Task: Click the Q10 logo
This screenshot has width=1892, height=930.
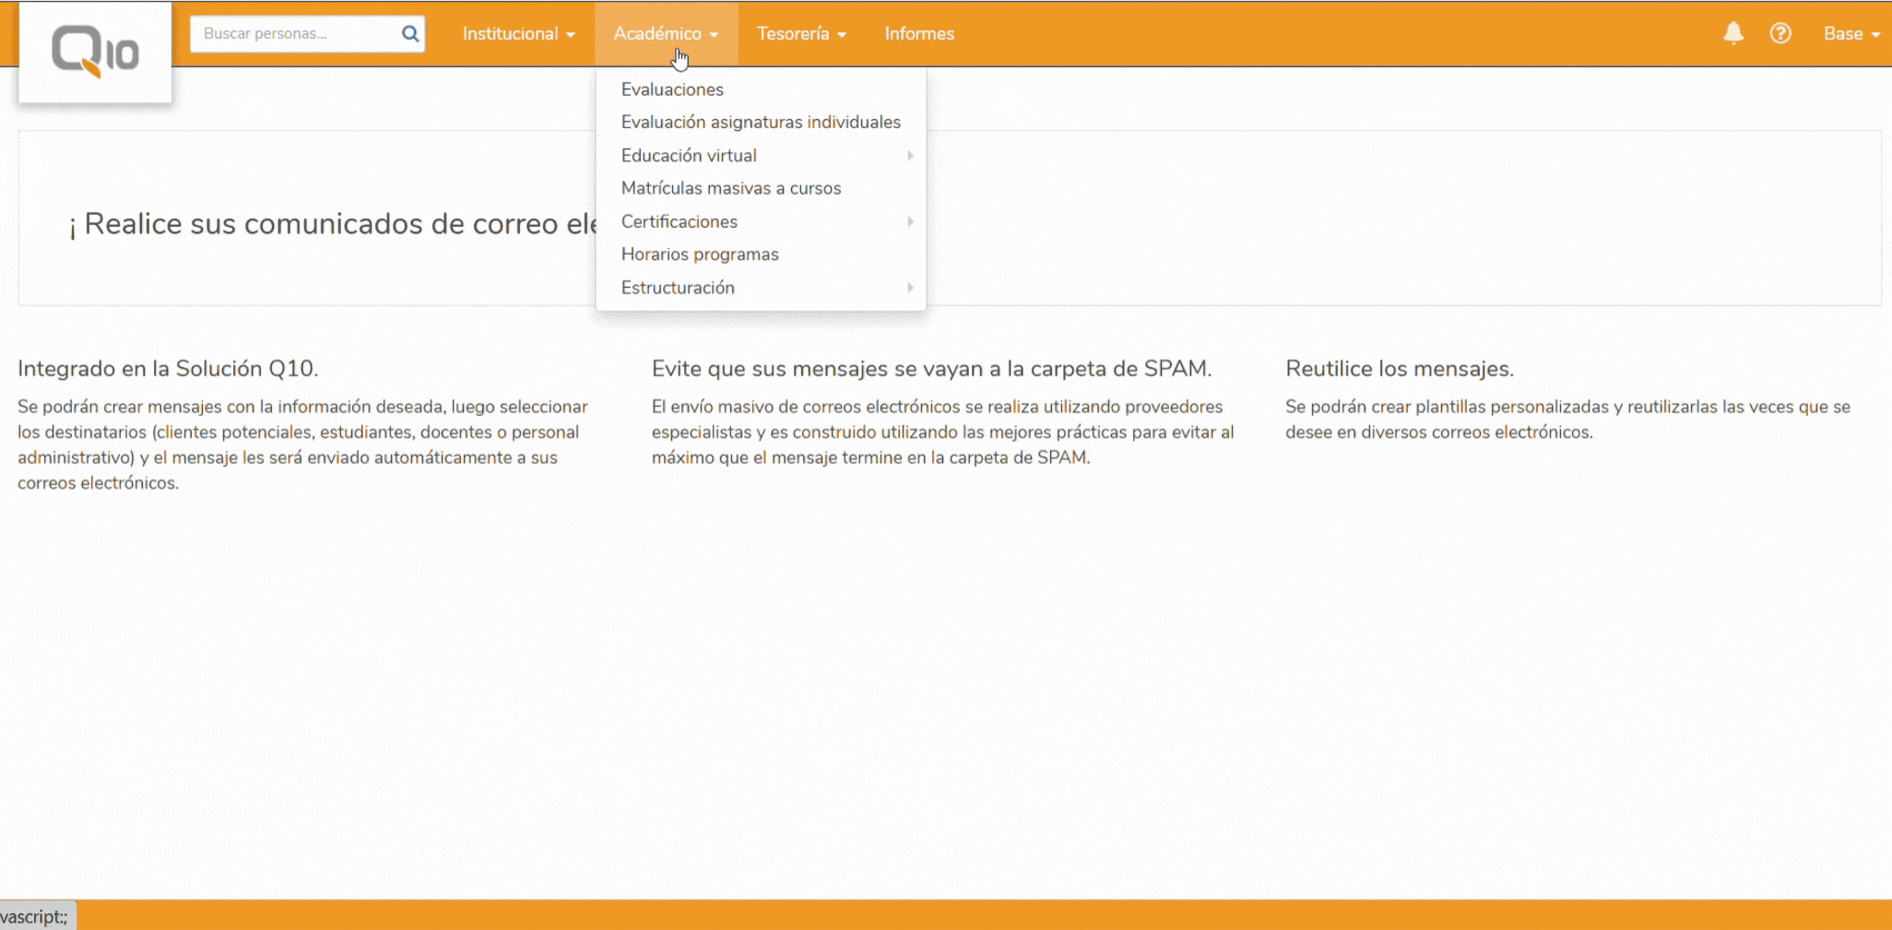Action: tap(95, 52)
